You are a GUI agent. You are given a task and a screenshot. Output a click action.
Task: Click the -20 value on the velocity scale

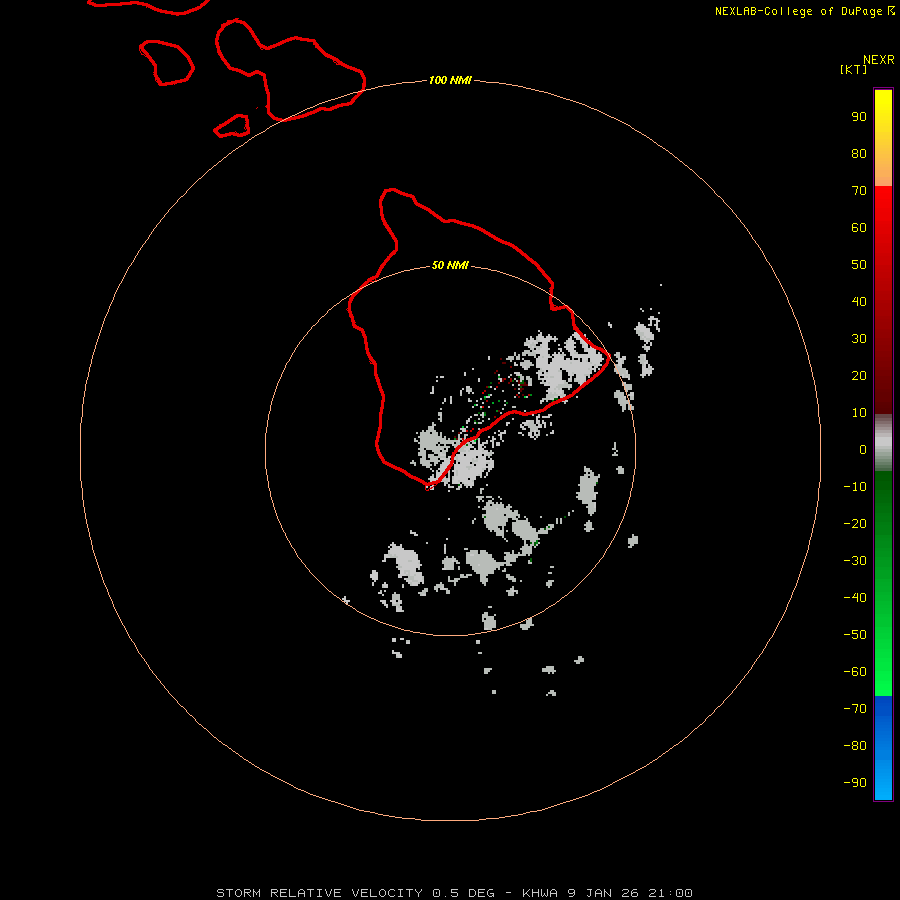coord(855,523)
